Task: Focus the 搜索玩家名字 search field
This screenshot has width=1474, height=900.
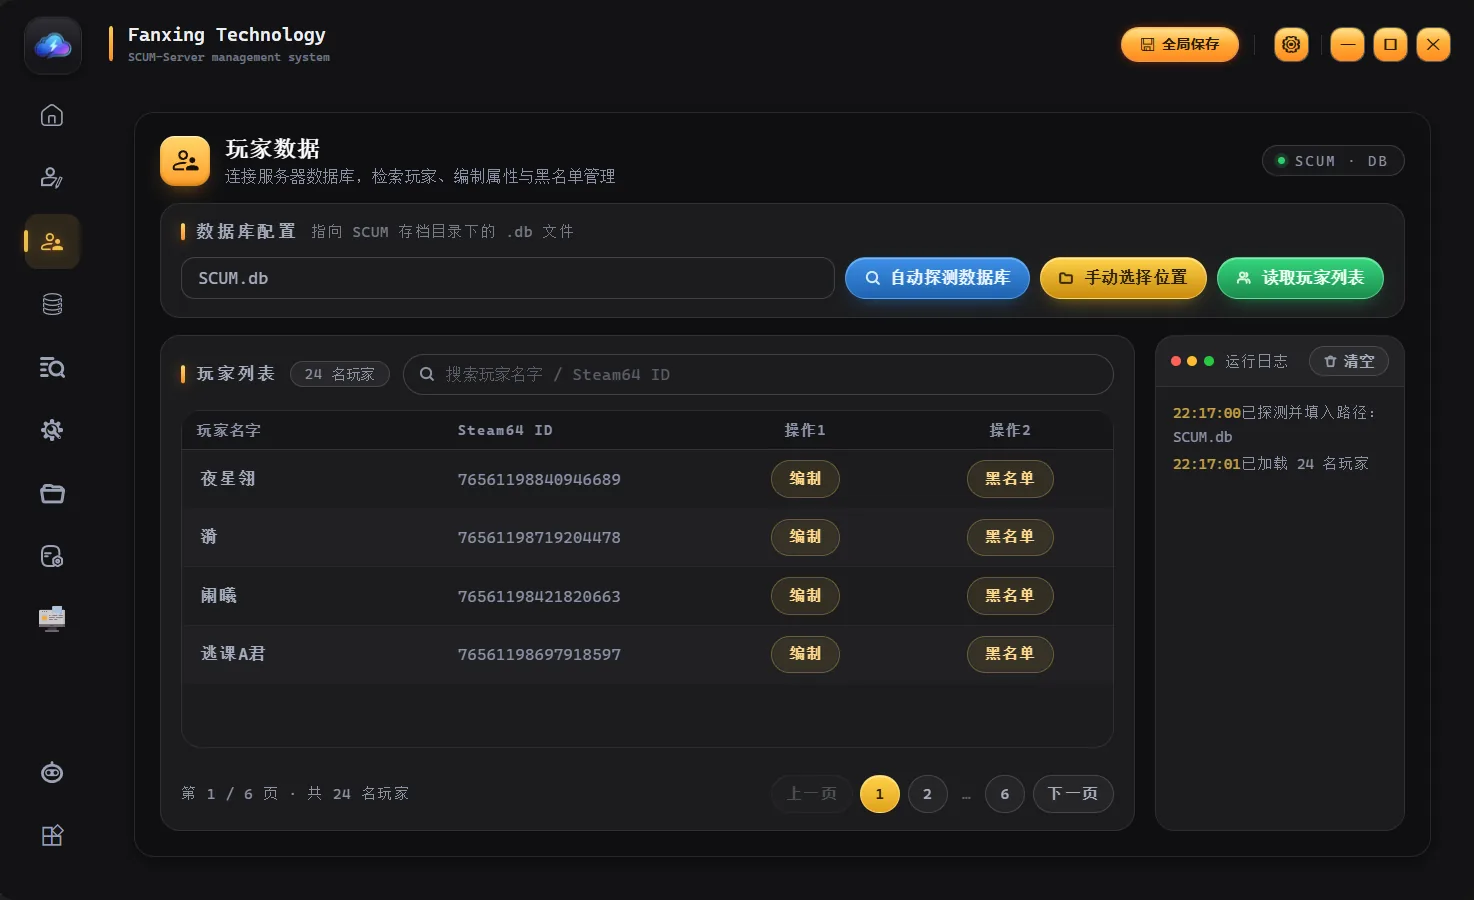Action: coord(758,374)
